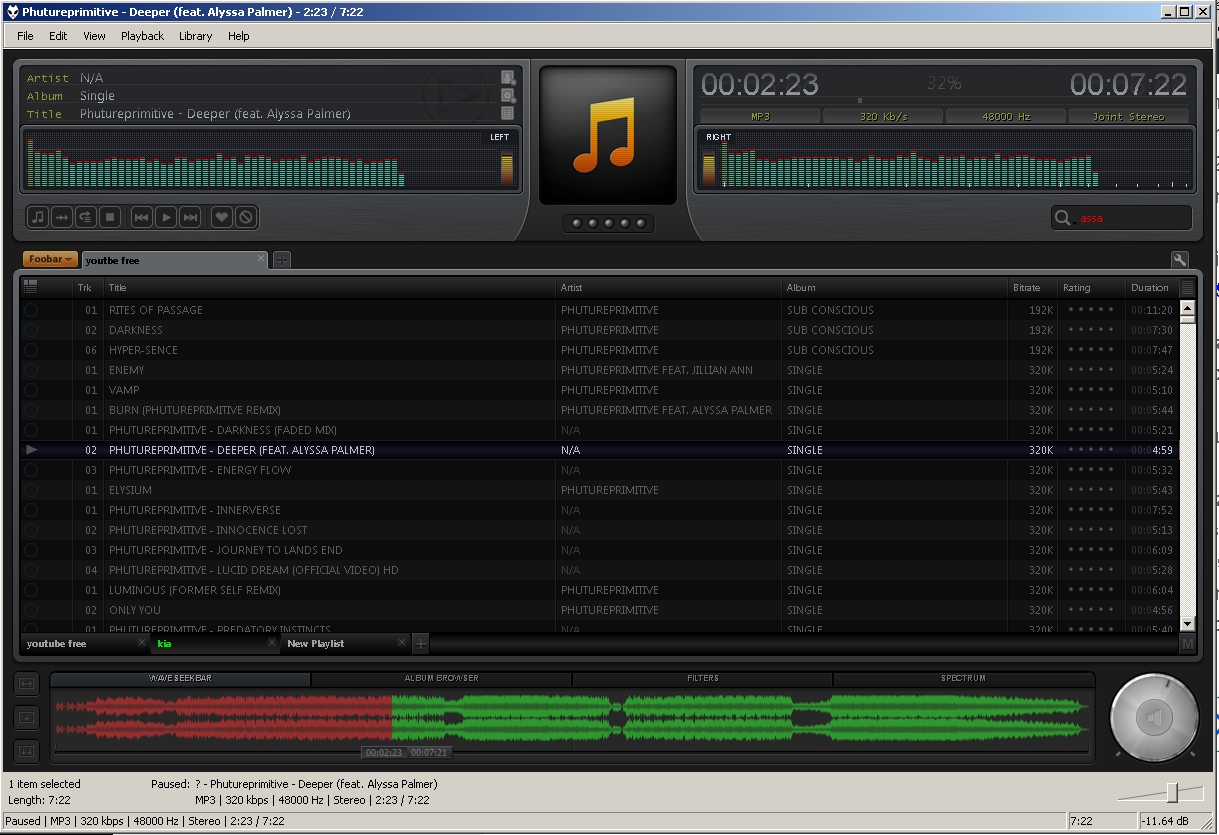The image size is (1219, 835).
Task: Mute audio using the round volume knob
Action: (x=1155, y=717)
